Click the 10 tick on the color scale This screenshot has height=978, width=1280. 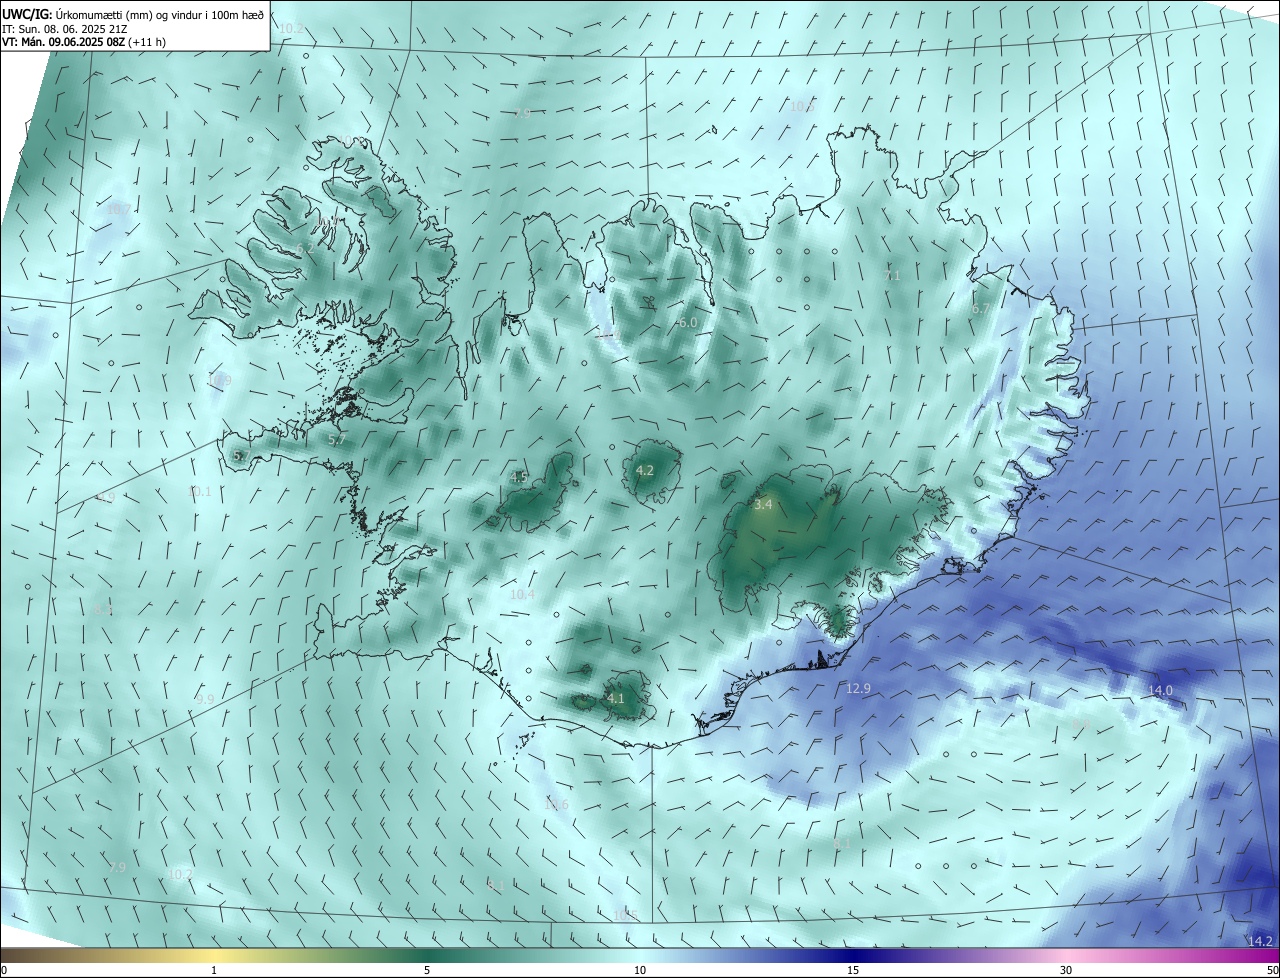point(640,970)
